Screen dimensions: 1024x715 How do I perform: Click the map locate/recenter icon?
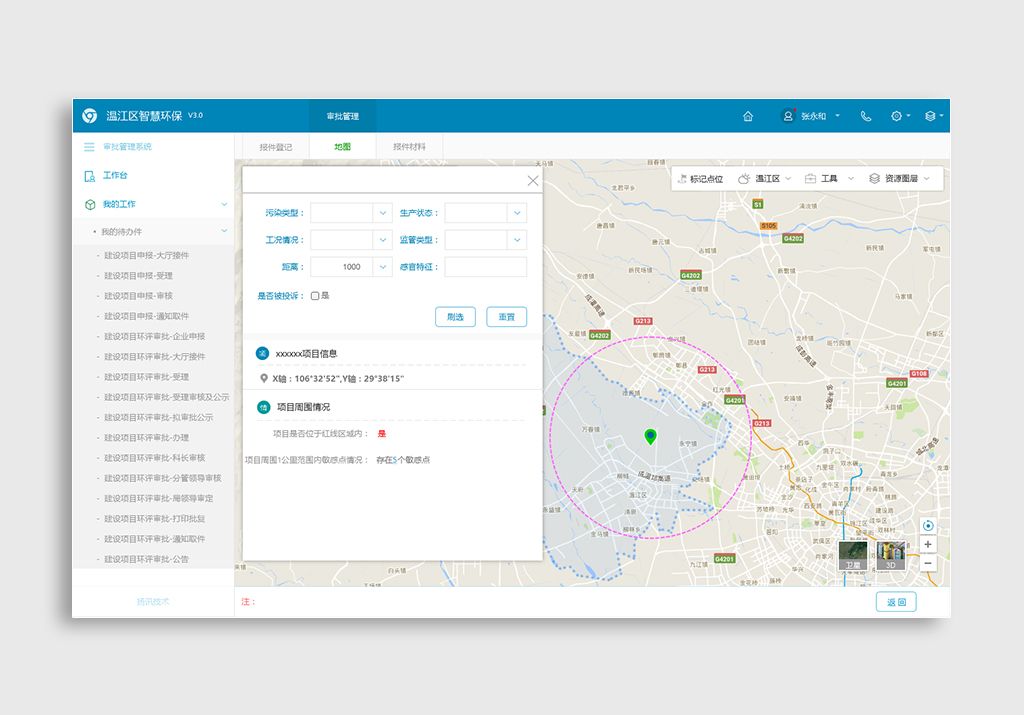[928, 526]
